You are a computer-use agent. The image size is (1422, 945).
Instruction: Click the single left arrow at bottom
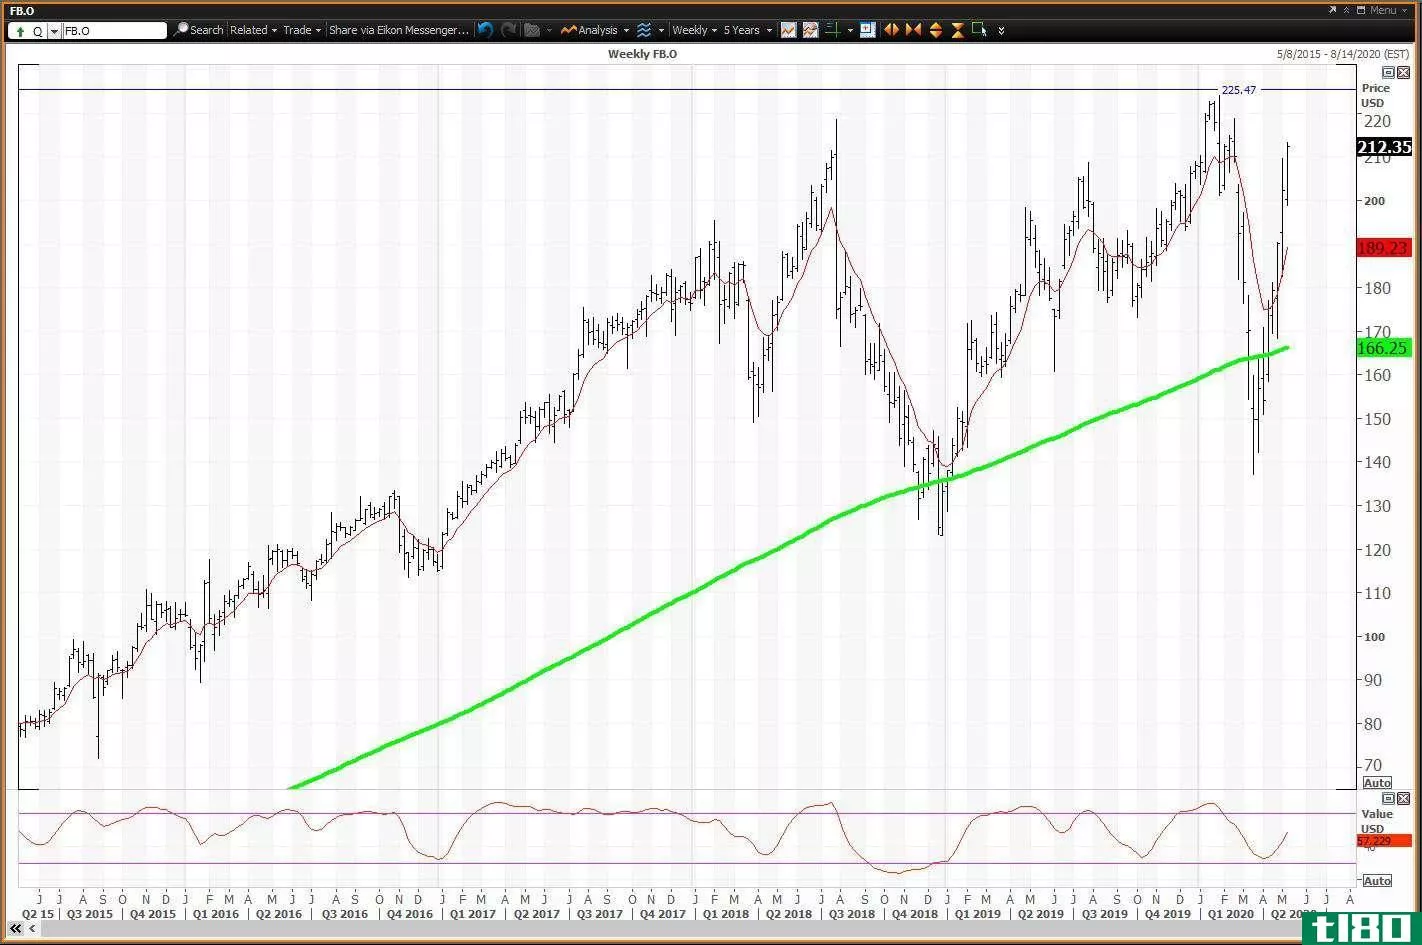point(34,929)
